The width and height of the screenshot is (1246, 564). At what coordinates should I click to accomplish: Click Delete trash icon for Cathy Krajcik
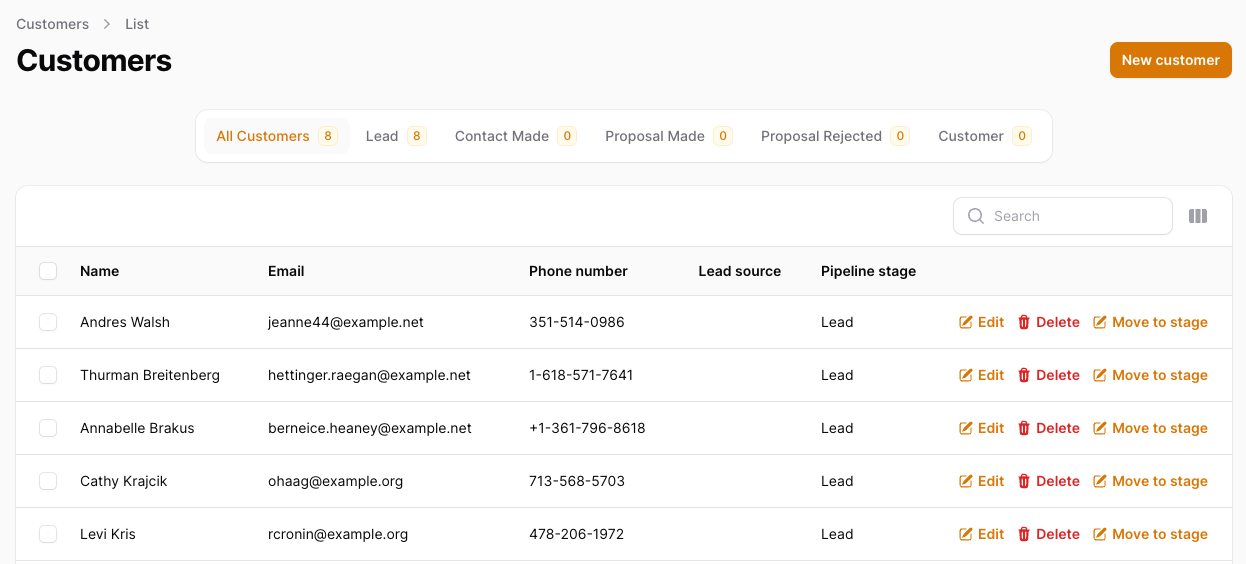coord(1024,481)
